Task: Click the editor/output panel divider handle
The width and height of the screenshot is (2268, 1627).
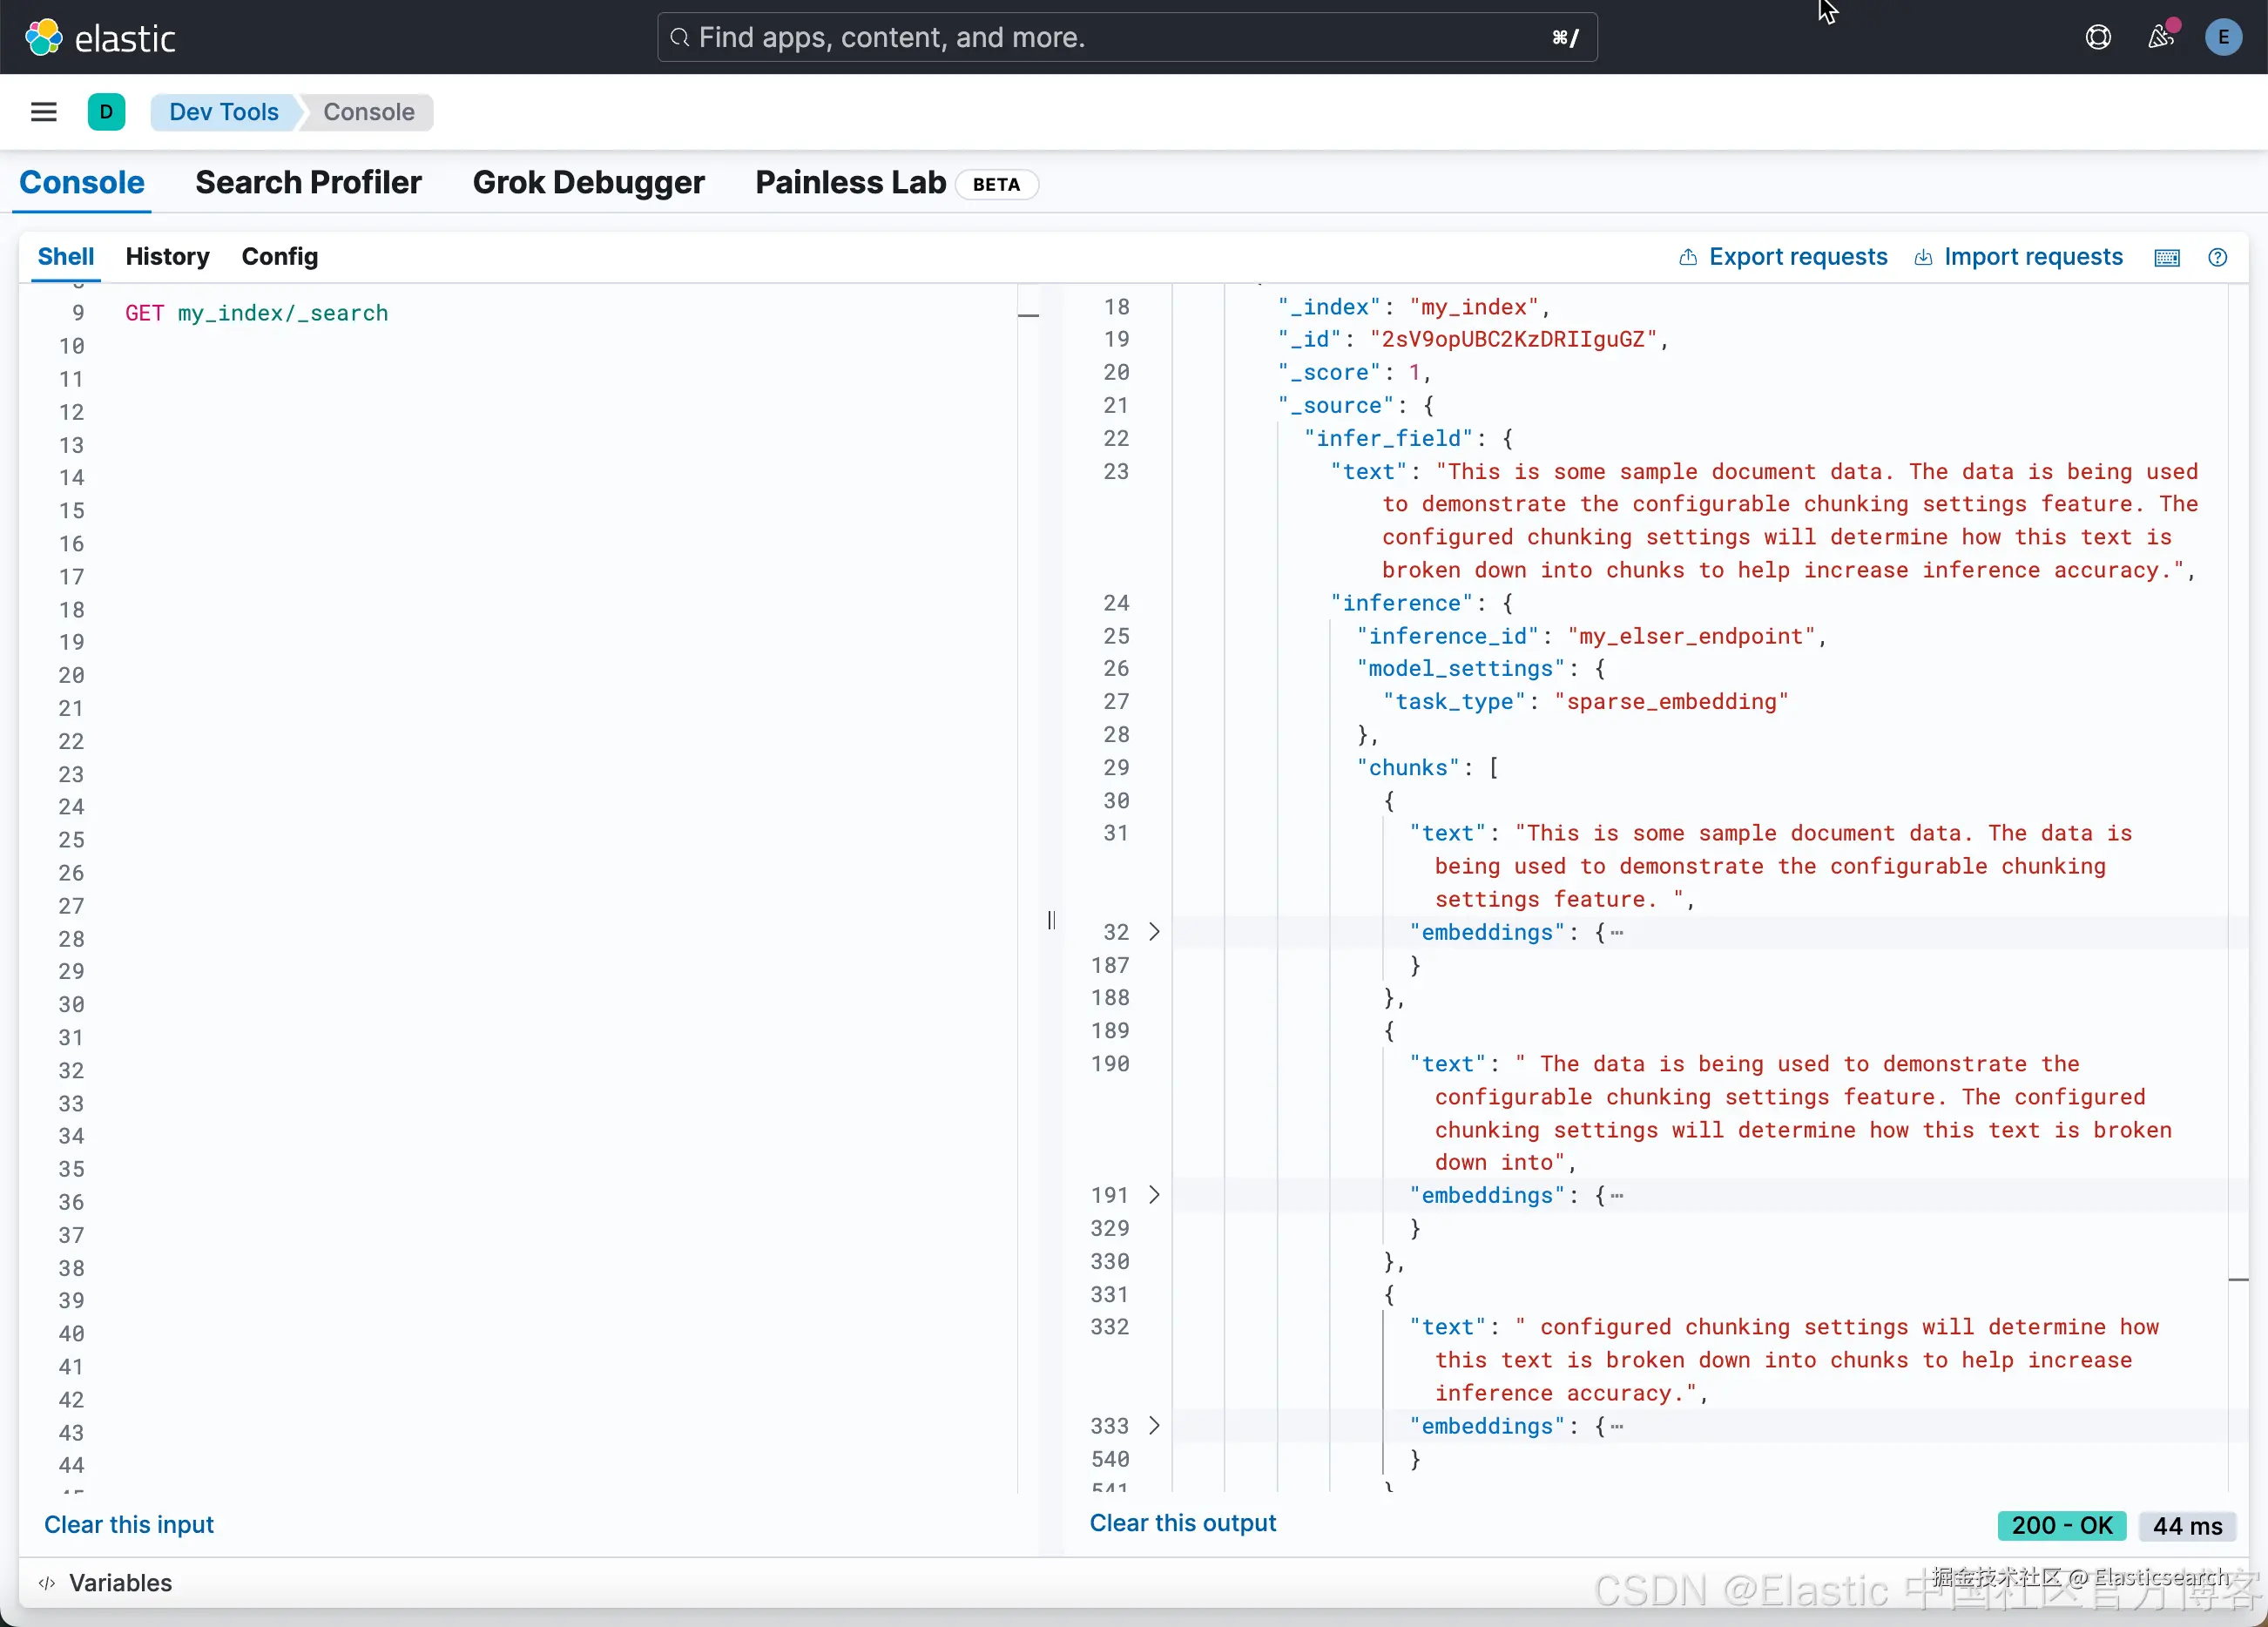Action: click(1051, 920)
